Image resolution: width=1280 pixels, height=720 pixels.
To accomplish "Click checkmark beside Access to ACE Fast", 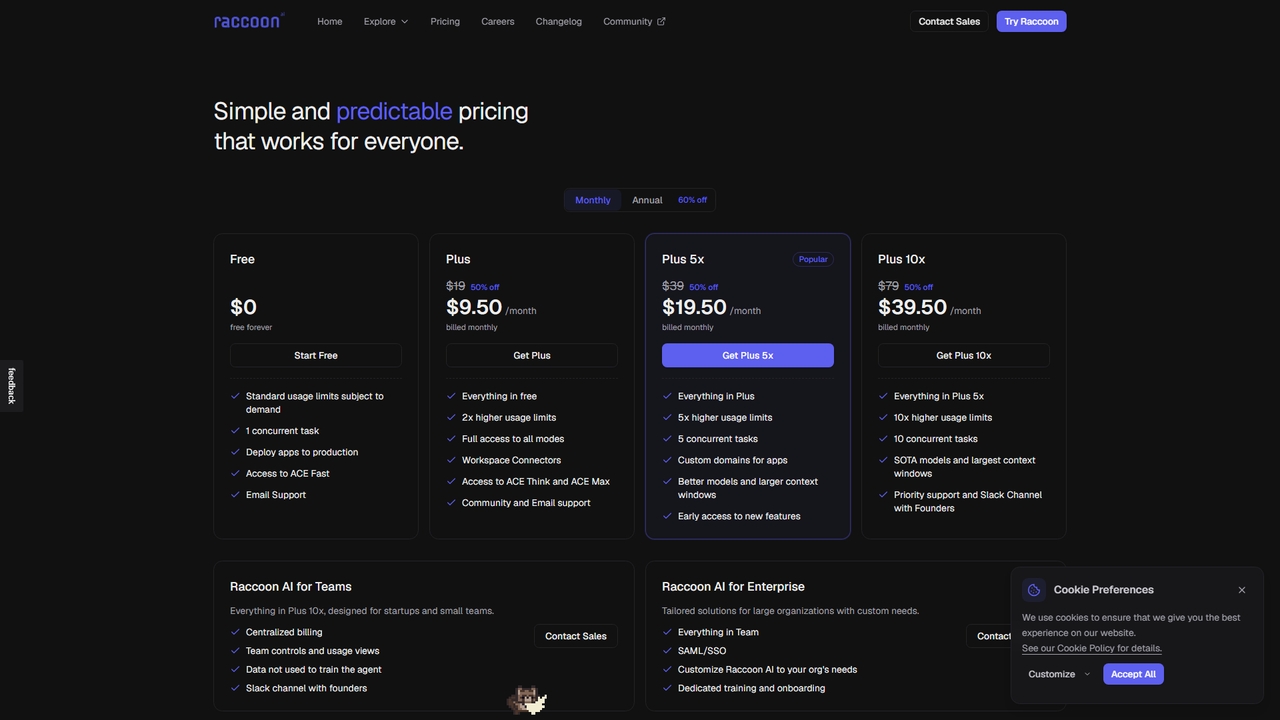I will (235, 473).
